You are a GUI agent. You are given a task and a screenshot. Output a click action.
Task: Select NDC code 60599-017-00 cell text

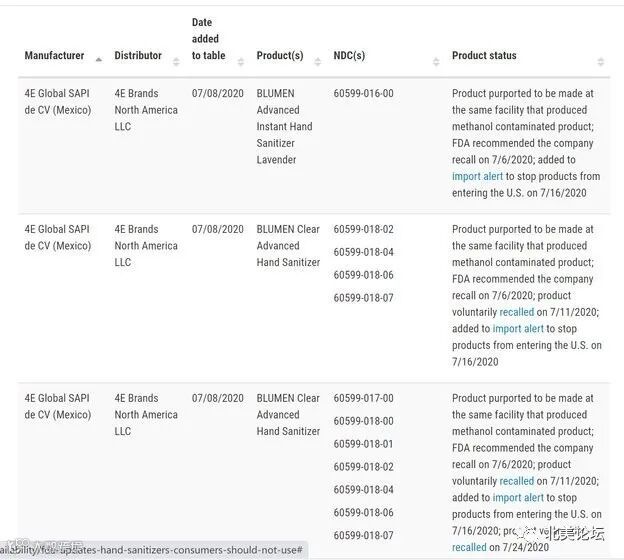tap(363, 398)
